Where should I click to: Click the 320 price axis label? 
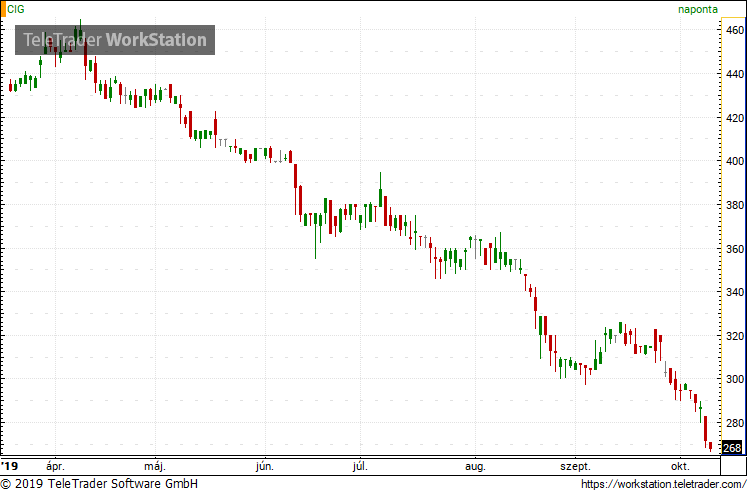pyautogui.click(x=736, y=336)
